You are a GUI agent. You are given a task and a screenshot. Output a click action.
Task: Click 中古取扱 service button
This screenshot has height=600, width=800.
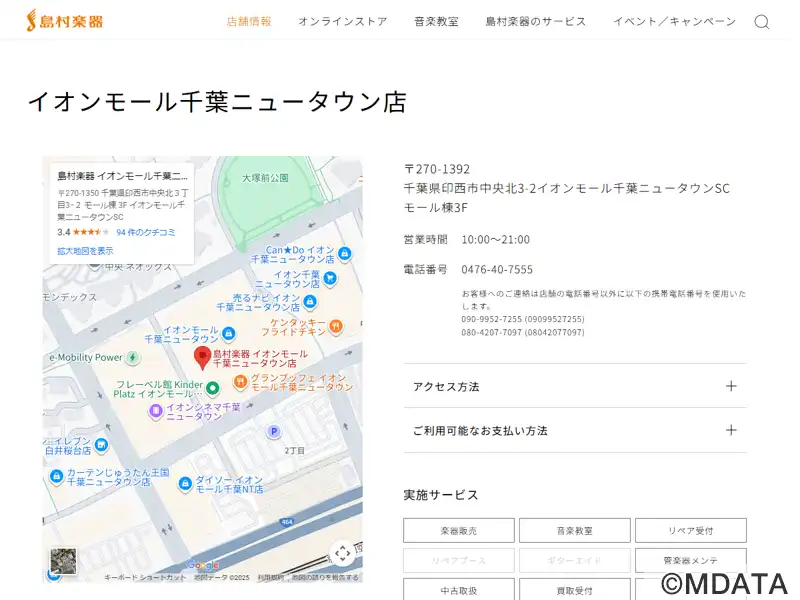[x=459, y=590]
